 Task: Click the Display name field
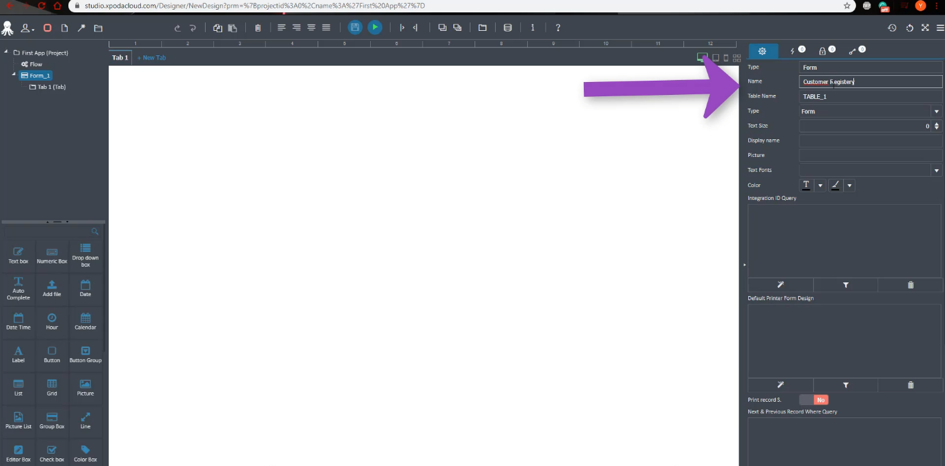point(871,140)
